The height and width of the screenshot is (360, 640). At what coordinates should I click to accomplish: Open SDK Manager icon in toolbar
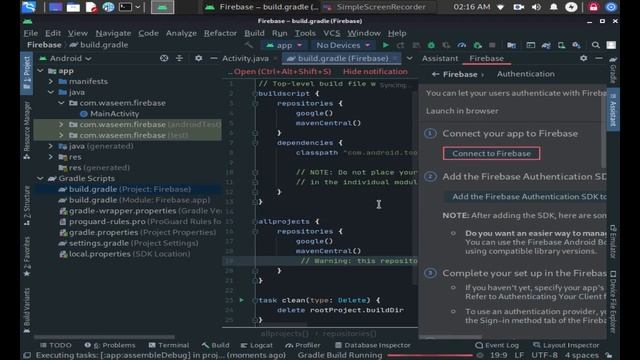576,45
